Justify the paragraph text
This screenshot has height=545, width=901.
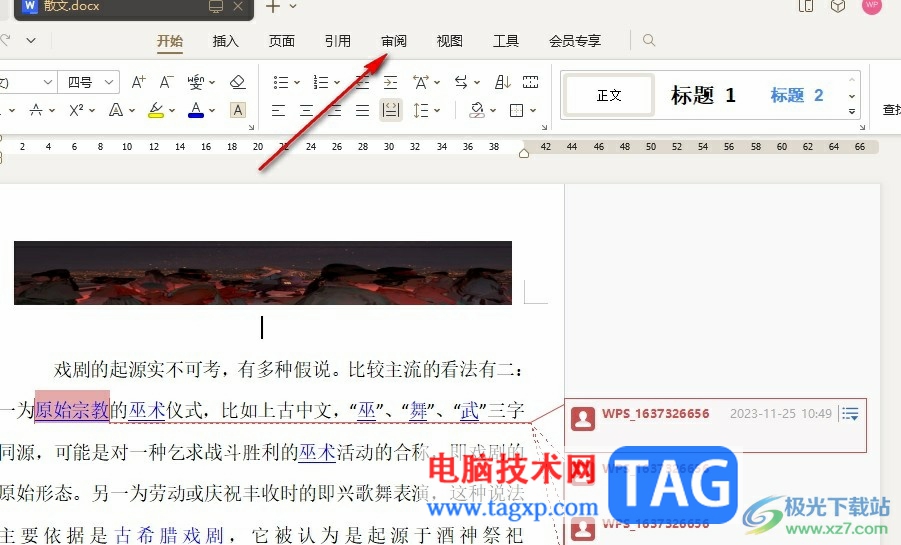click(x=363, y=110)
